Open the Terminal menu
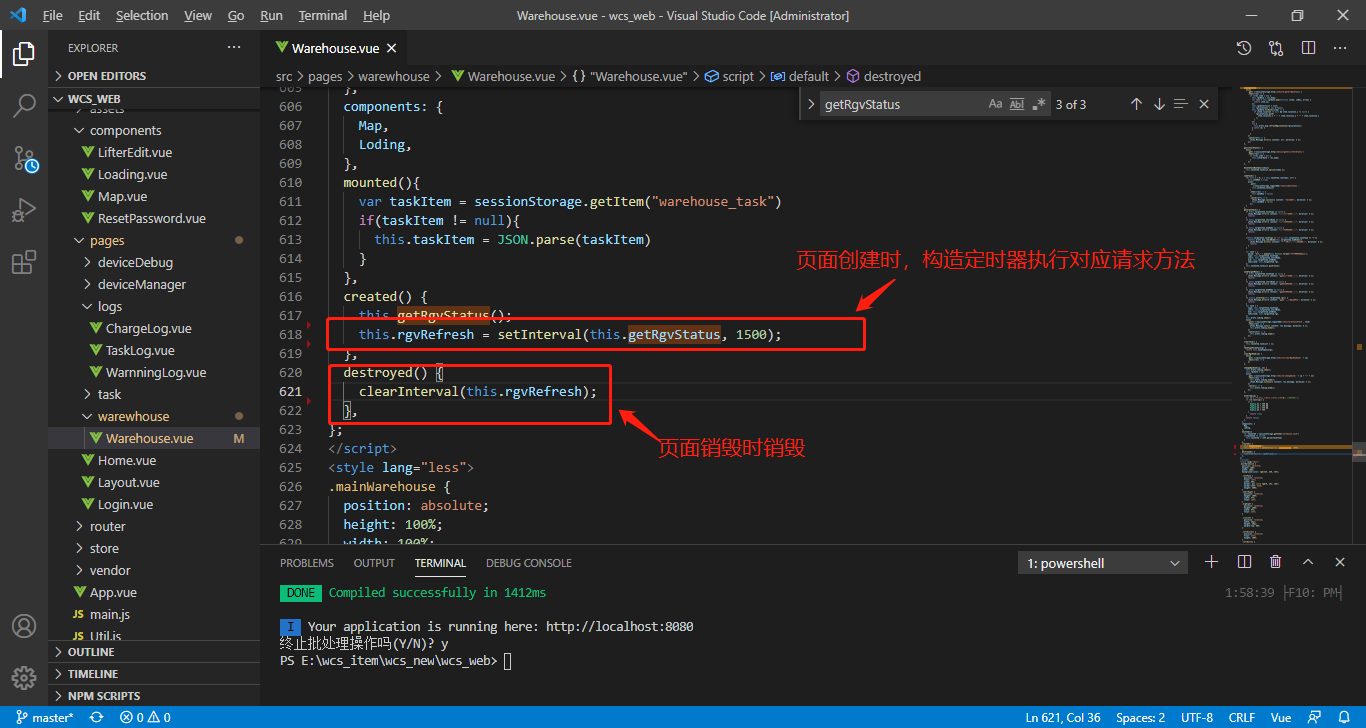The image size is (1366, 728). [323, 16]
